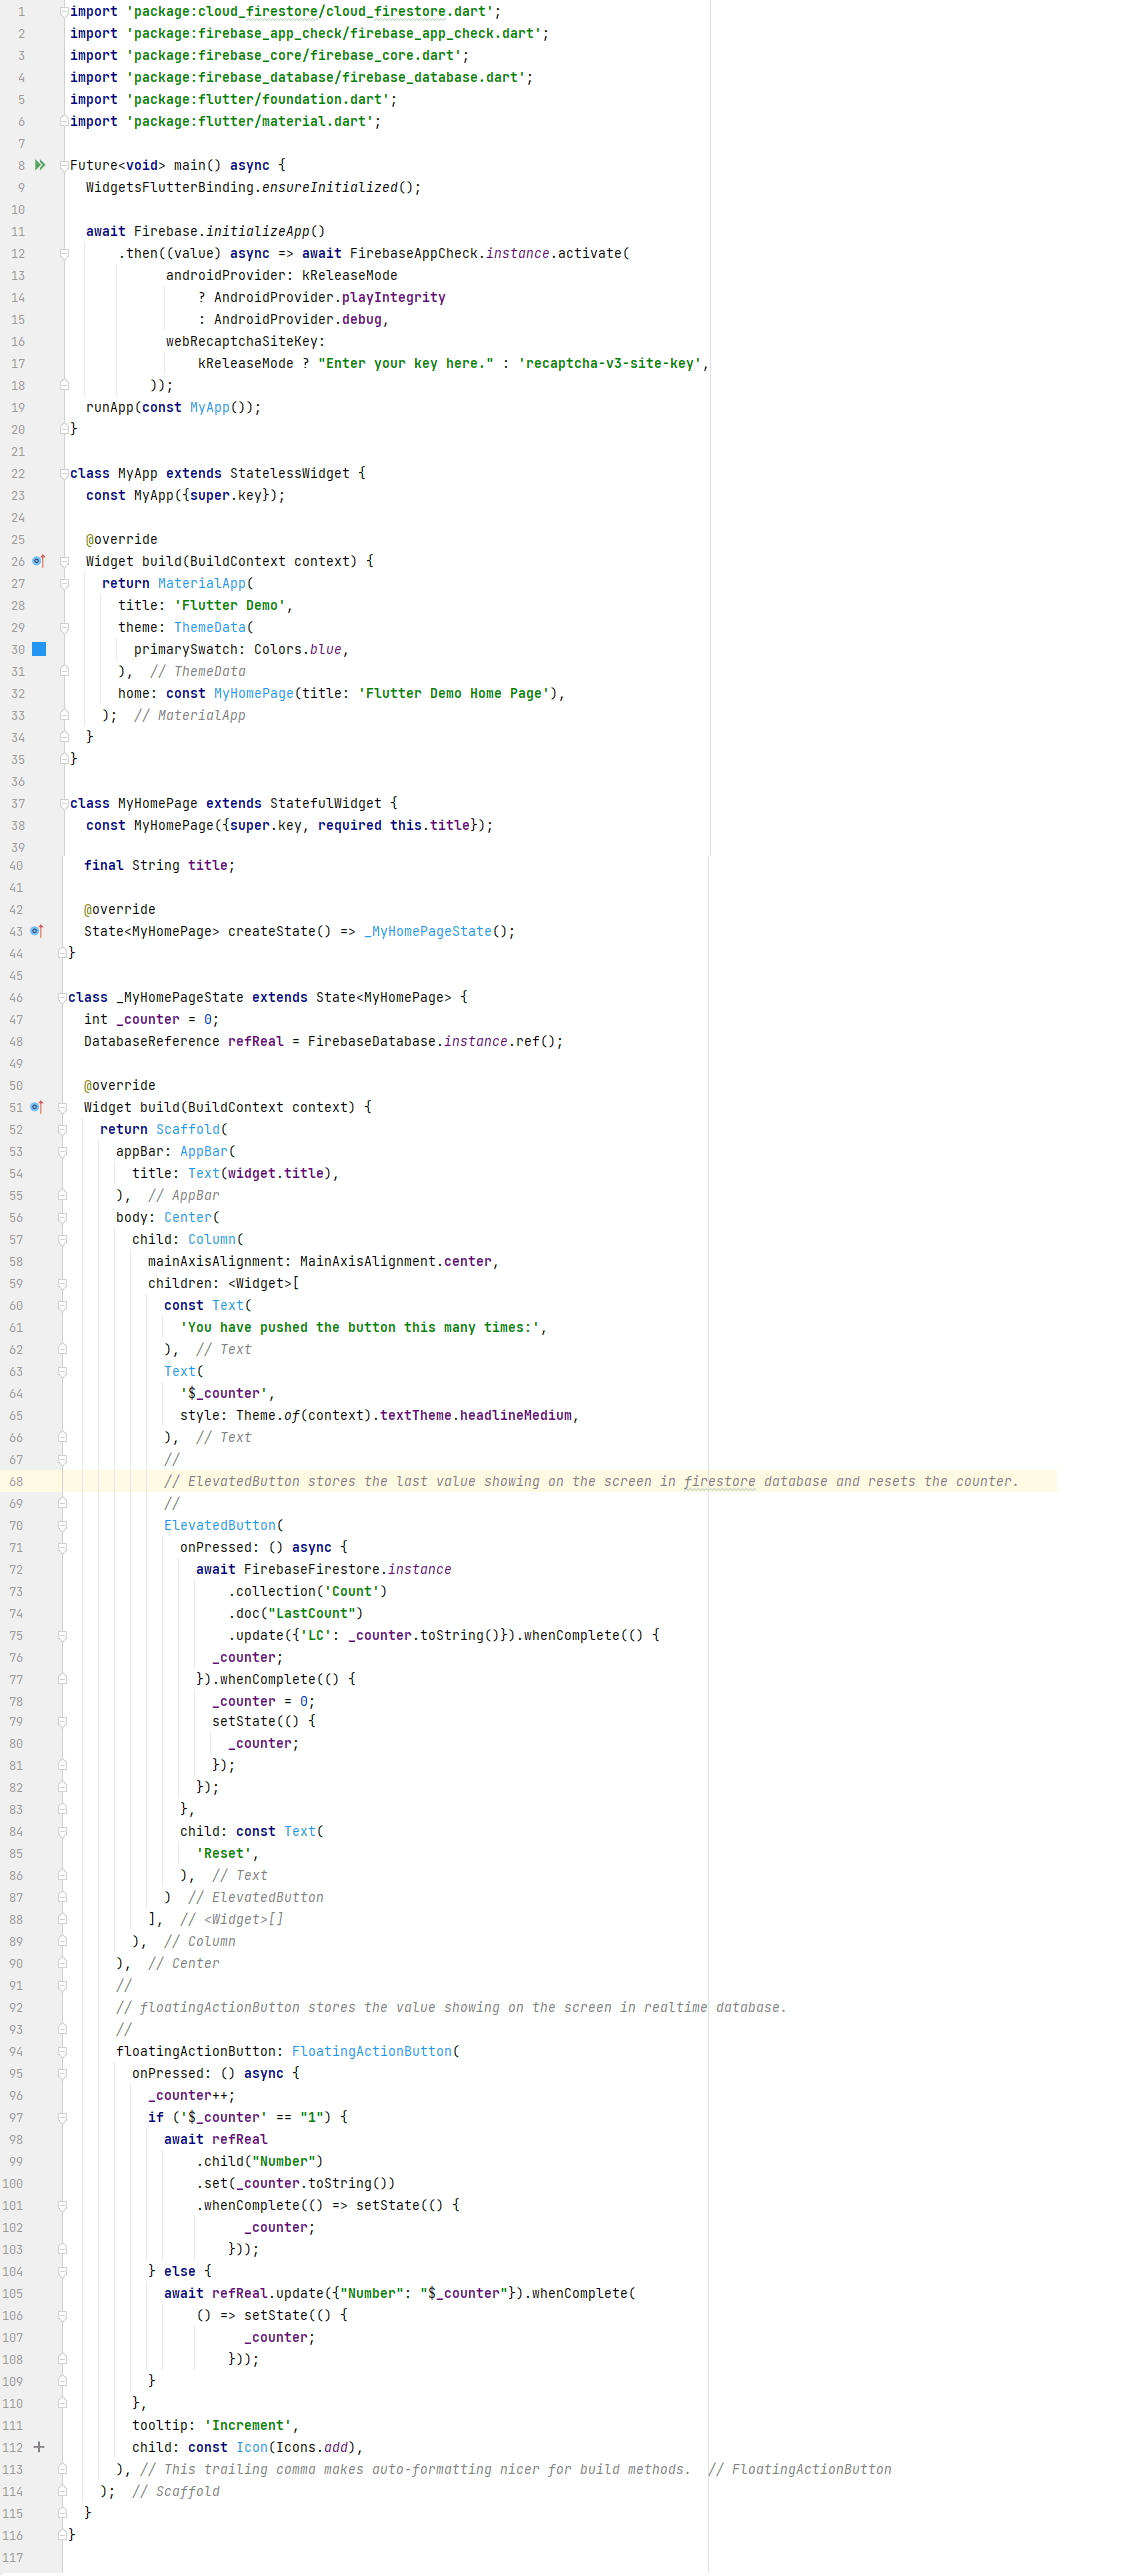Fold the child: Column( block
This screenshot has height=2576, width=1128.
(x=62, y=1239)
